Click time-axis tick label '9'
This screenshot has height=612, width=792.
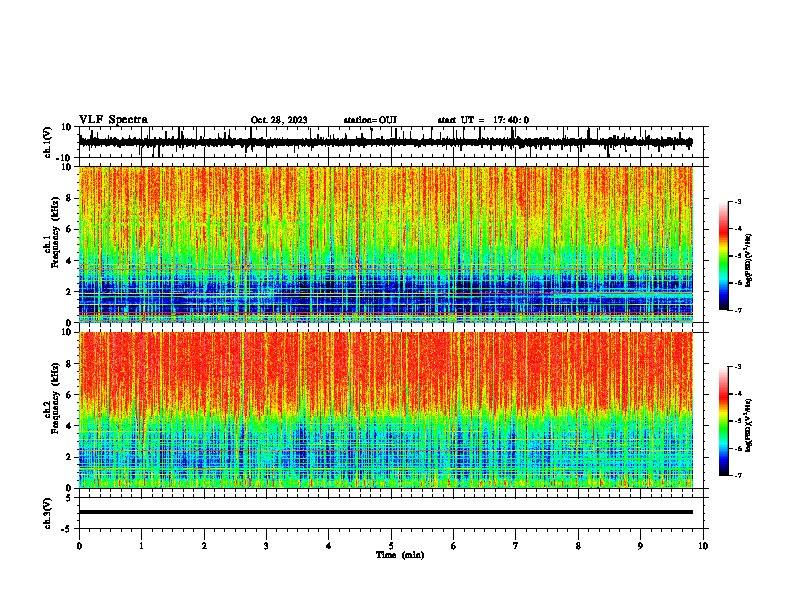click(640, 546)
